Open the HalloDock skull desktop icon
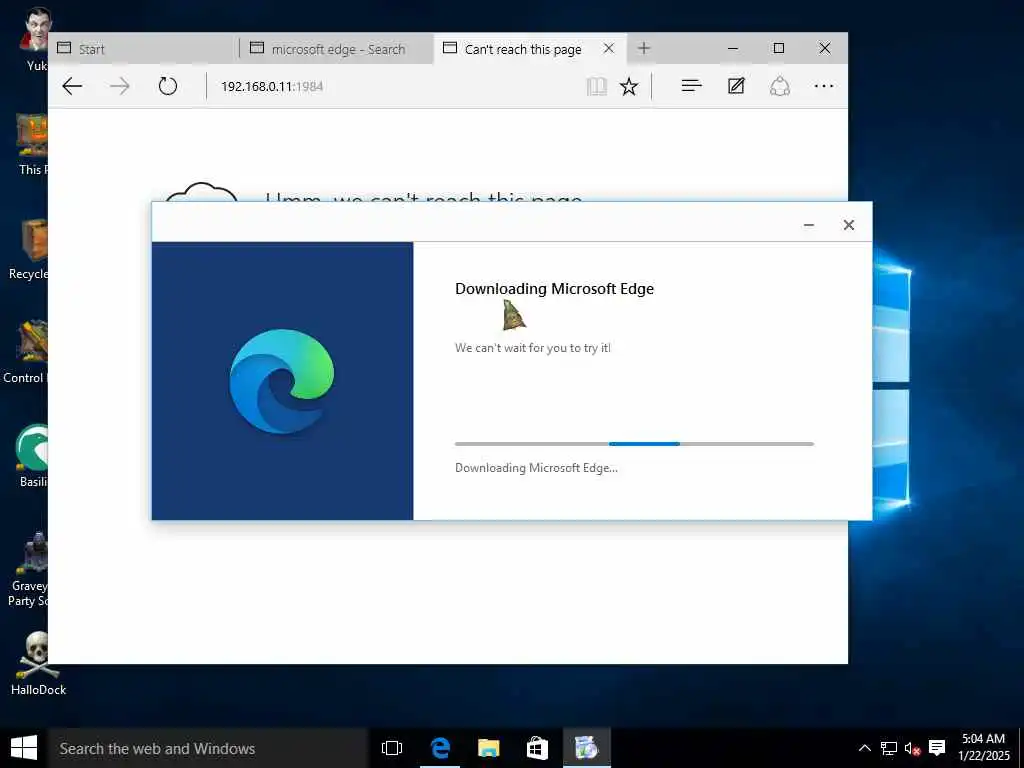 coord(38,663)
